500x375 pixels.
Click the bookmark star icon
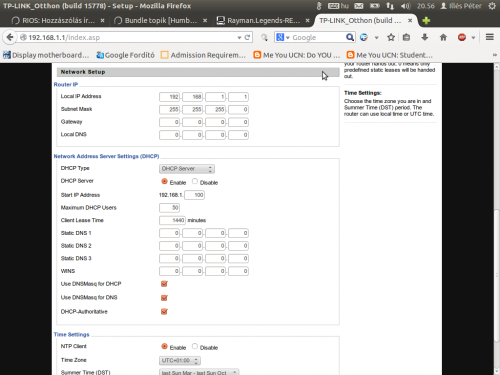tap(391, 37)
